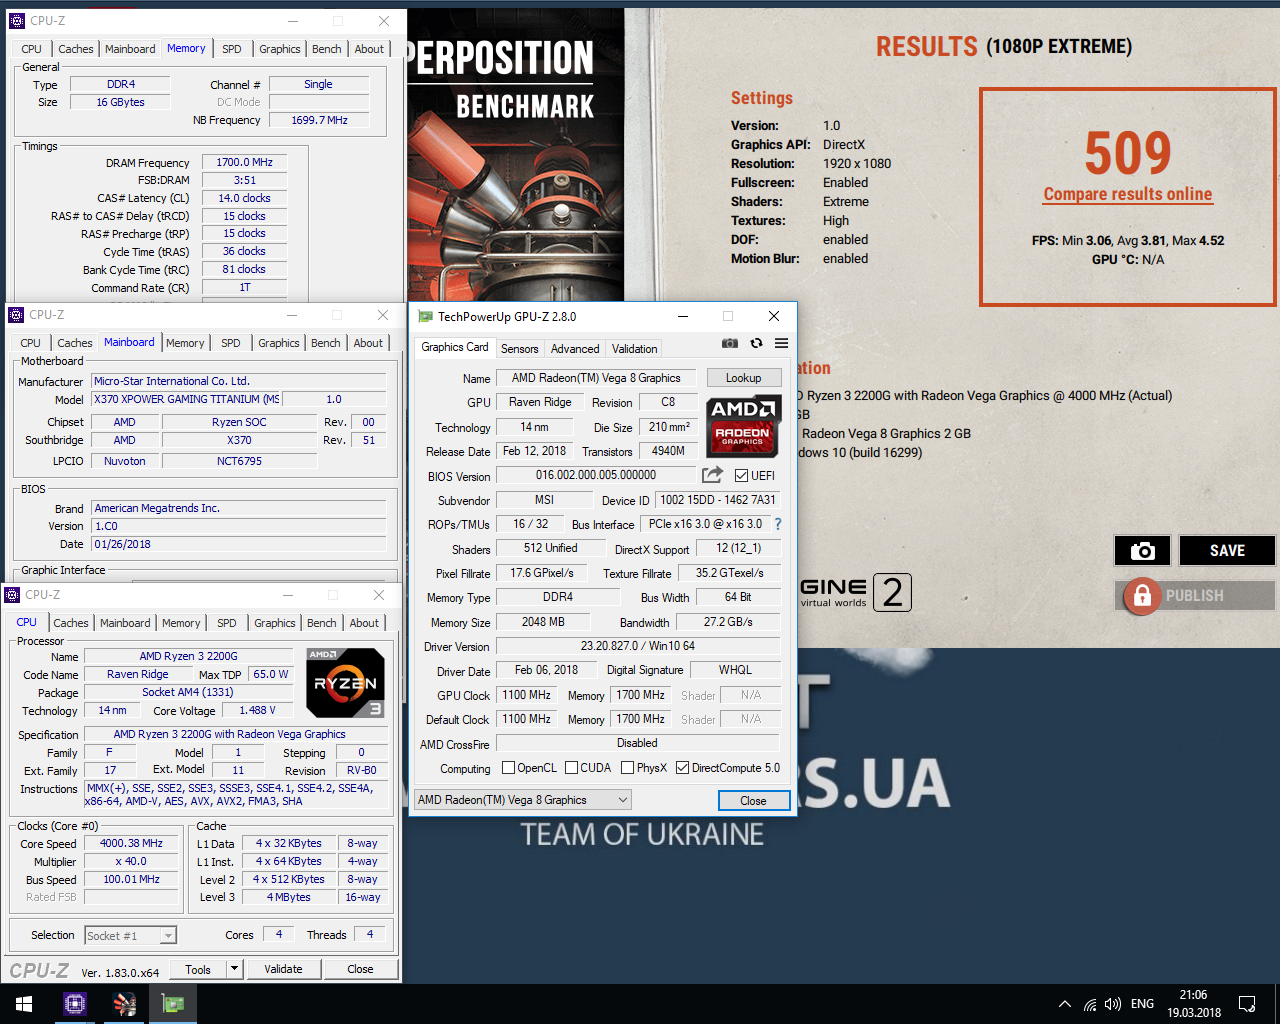Click the score value 509
1280x1024 pixels.
1128,153
